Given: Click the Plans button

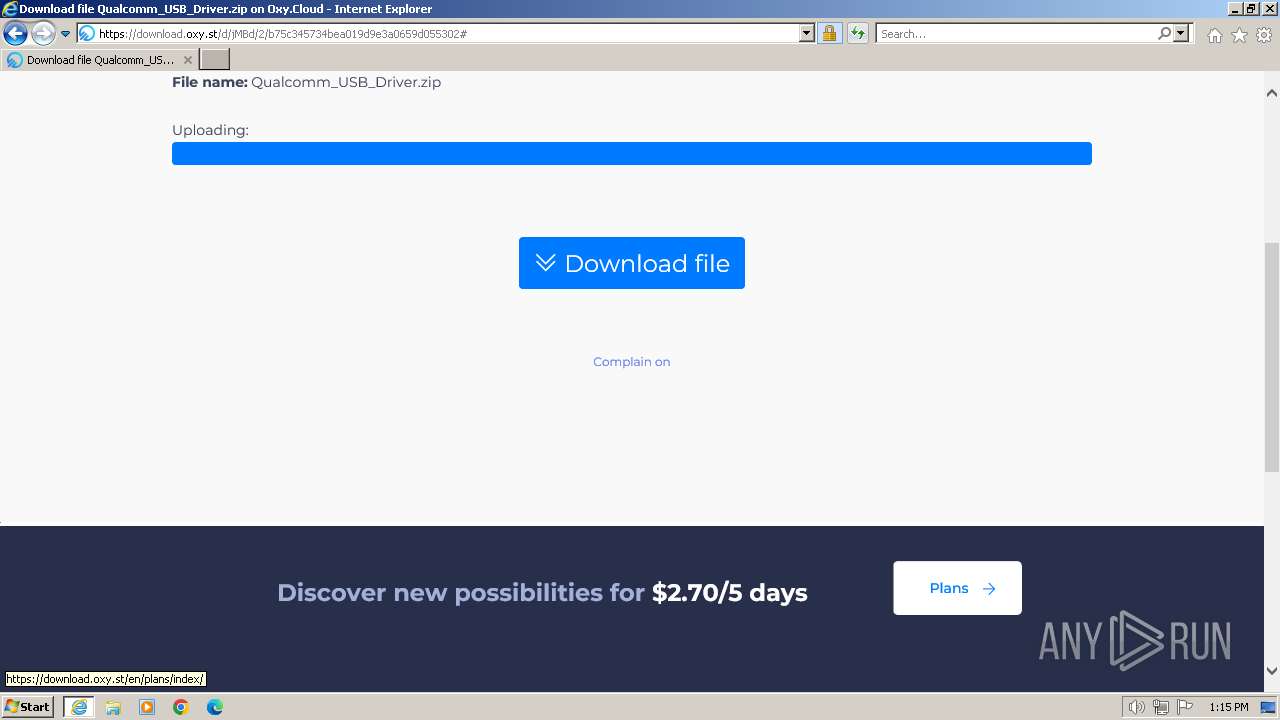Looking at the screenshot, I should (x=957, y=588).
